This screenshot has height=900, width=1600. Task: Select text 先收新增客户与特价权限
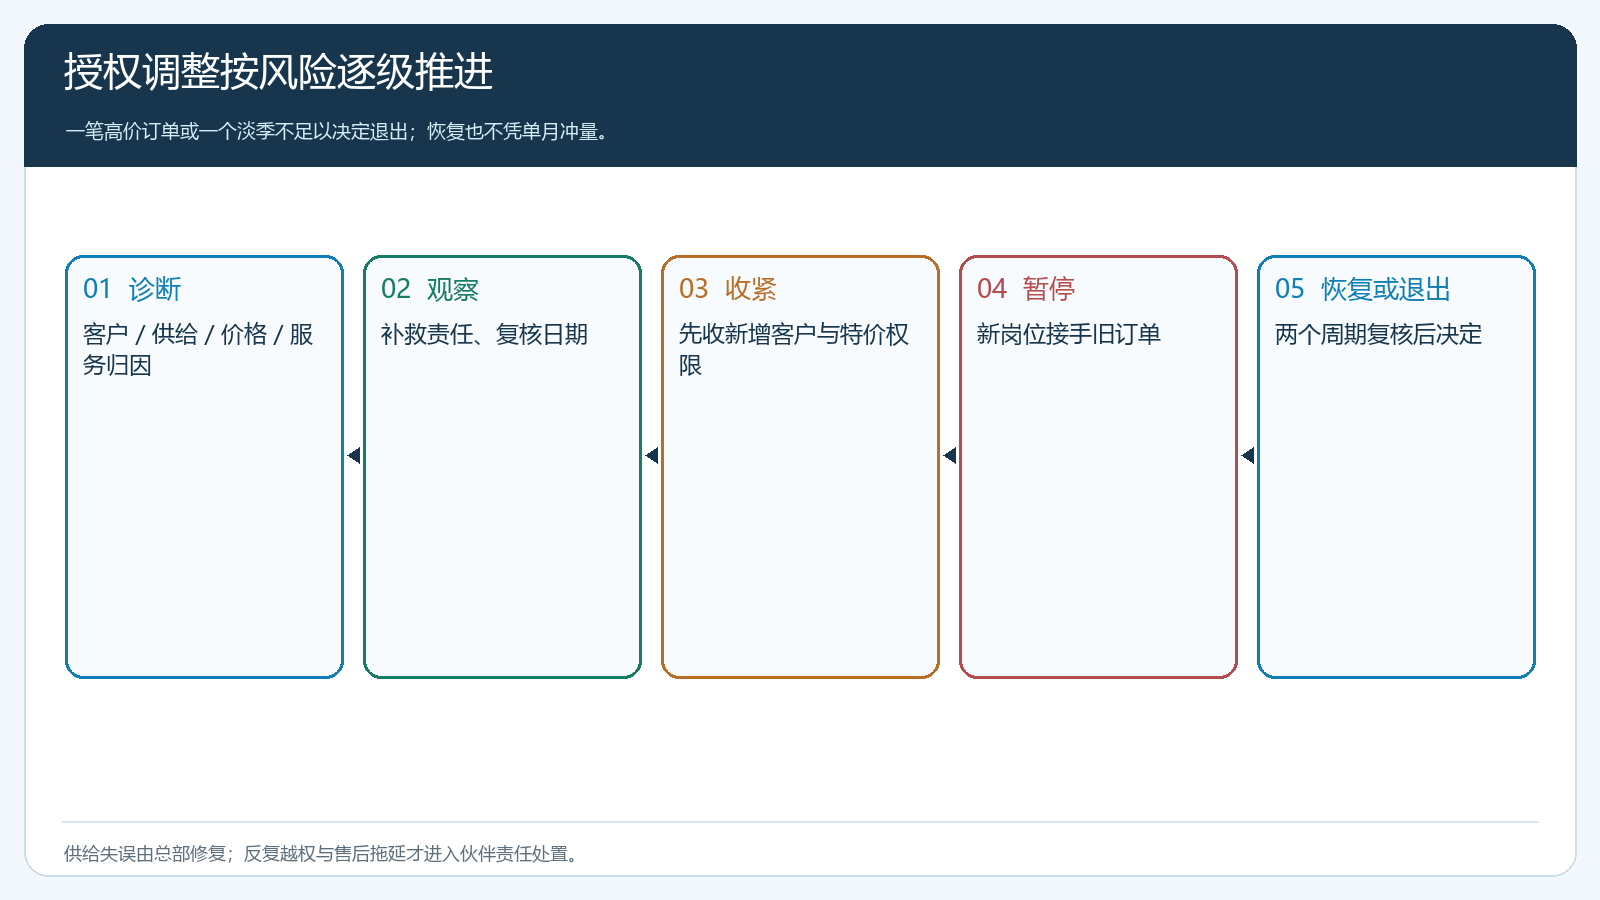coord(794,350)
